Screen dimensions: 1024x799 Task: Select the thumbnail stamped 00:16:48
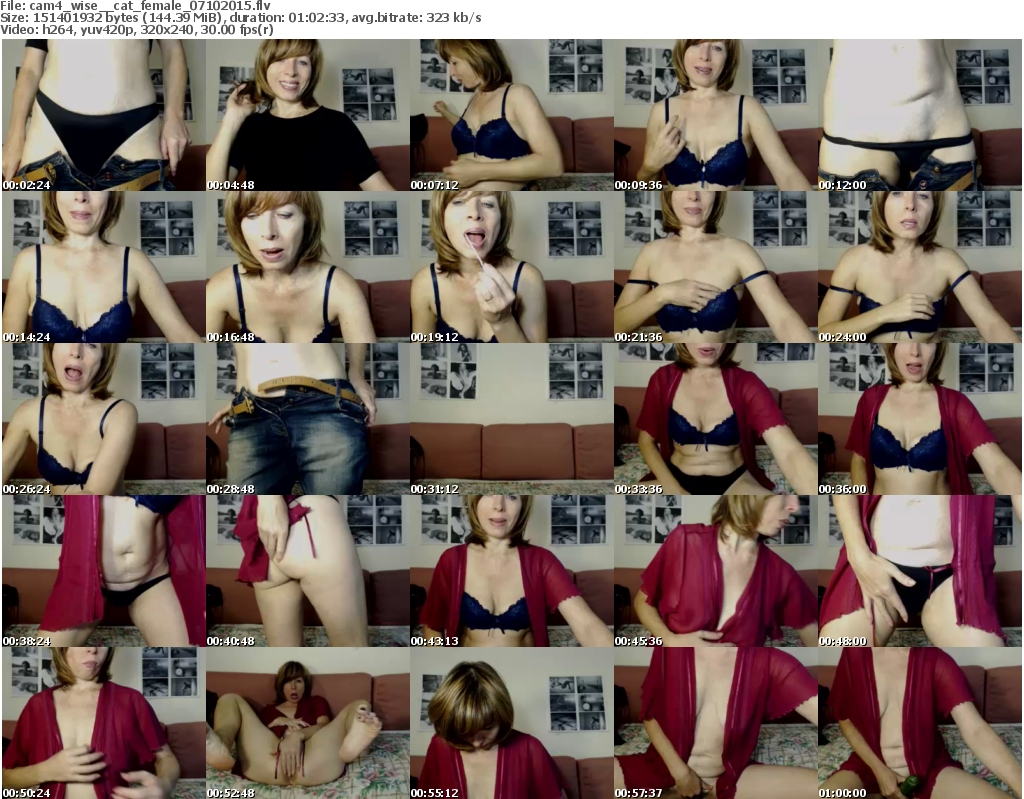click(308, 267)
